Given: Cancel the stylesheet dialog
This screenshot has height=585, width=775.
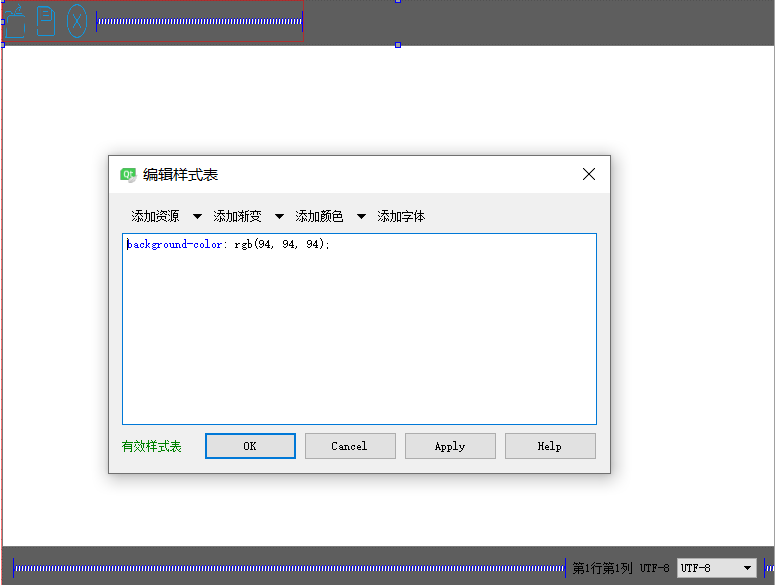Looking at the screenshot, I should (350, 446).
